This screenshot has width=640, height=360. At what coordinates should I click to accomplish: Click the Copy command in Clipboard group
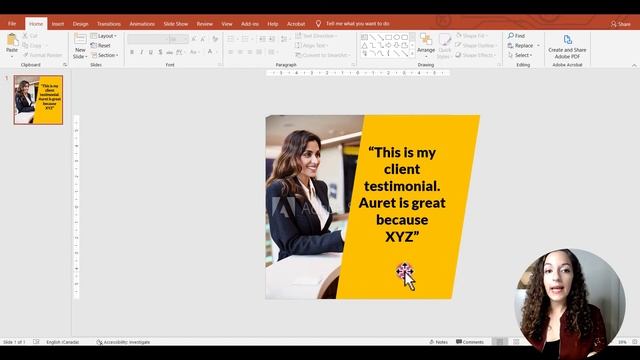click(32, 45)
